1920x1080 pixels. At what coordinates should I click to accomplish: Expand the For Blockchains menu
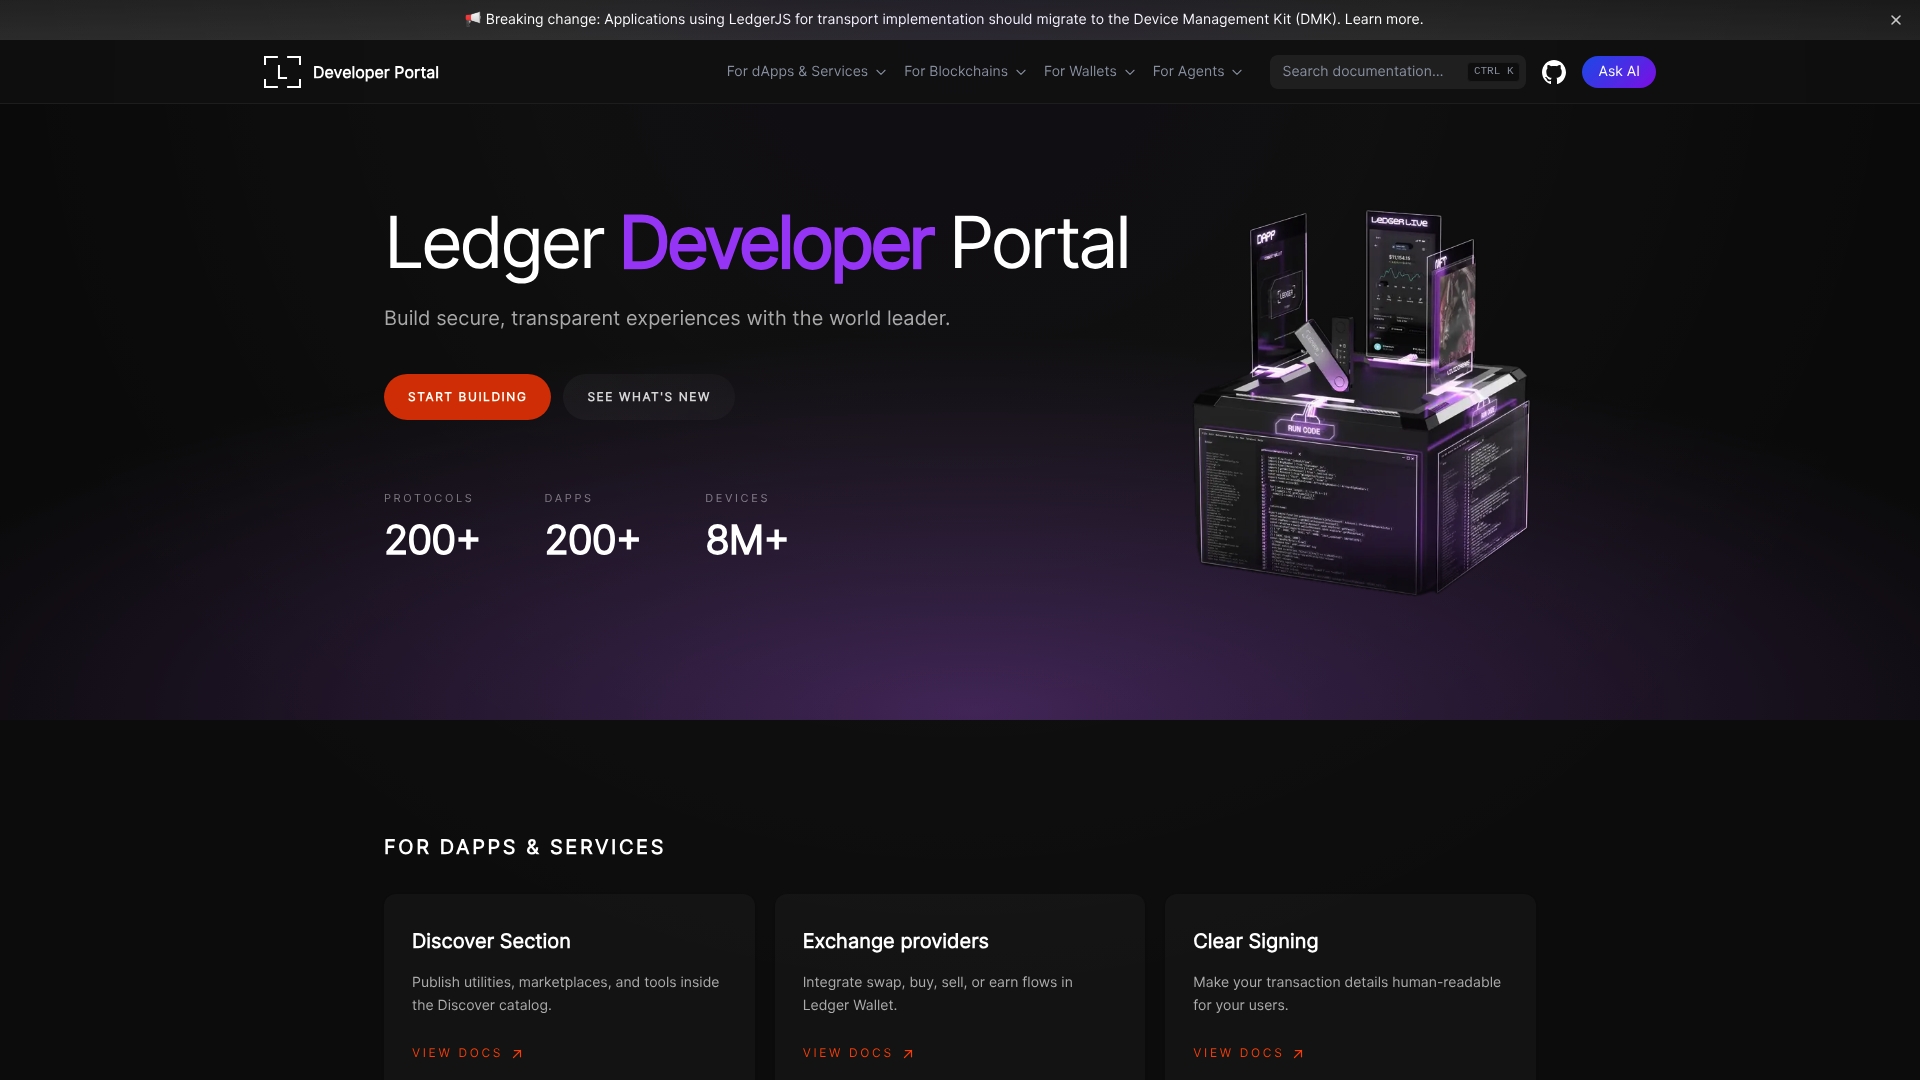click(x=965, y=72)
